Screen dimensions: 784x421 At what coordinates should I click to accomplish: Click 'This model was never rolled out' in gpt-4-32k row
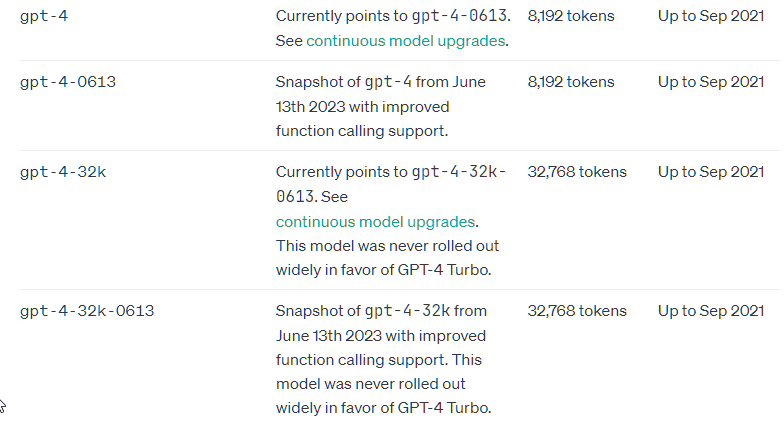coord(388,246)
